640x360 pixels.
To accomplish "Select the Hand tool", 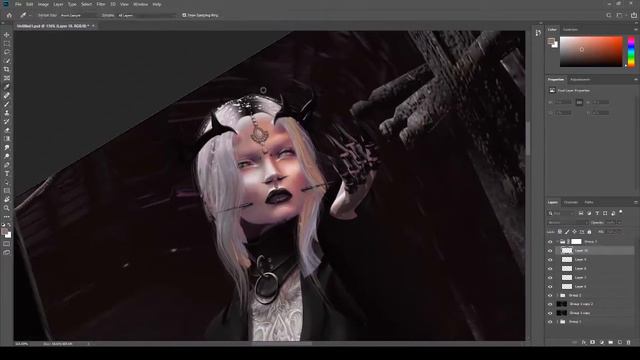I will click(x=7, y=199).
